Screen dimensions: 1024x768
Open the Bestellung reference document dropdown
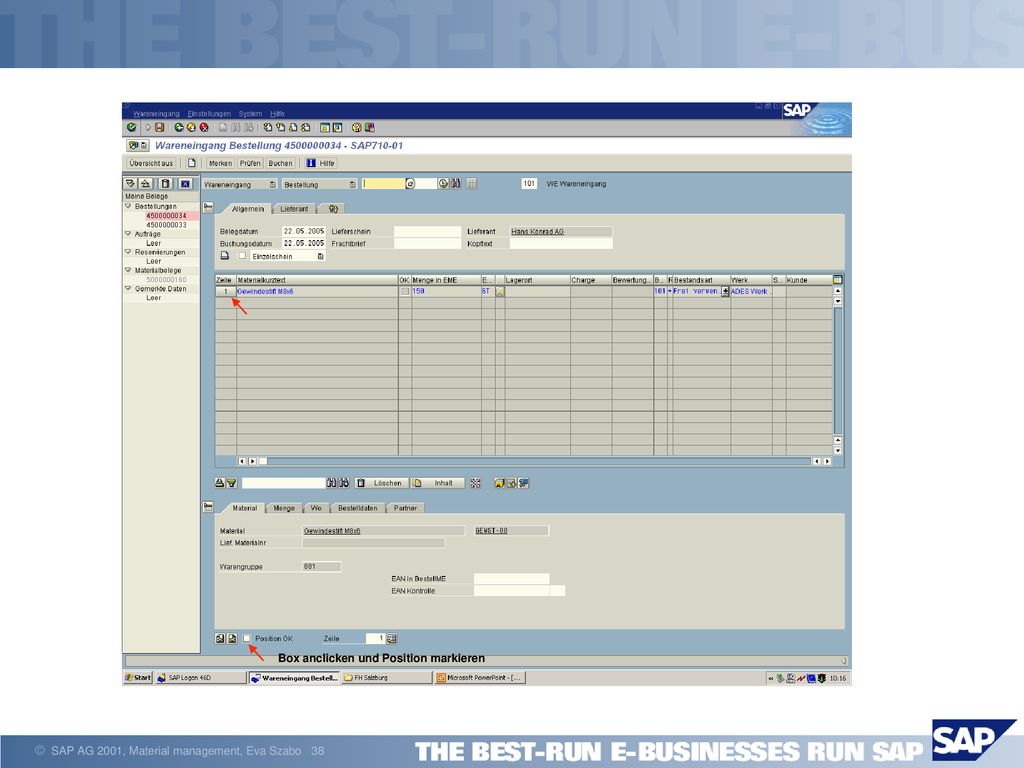353,185
